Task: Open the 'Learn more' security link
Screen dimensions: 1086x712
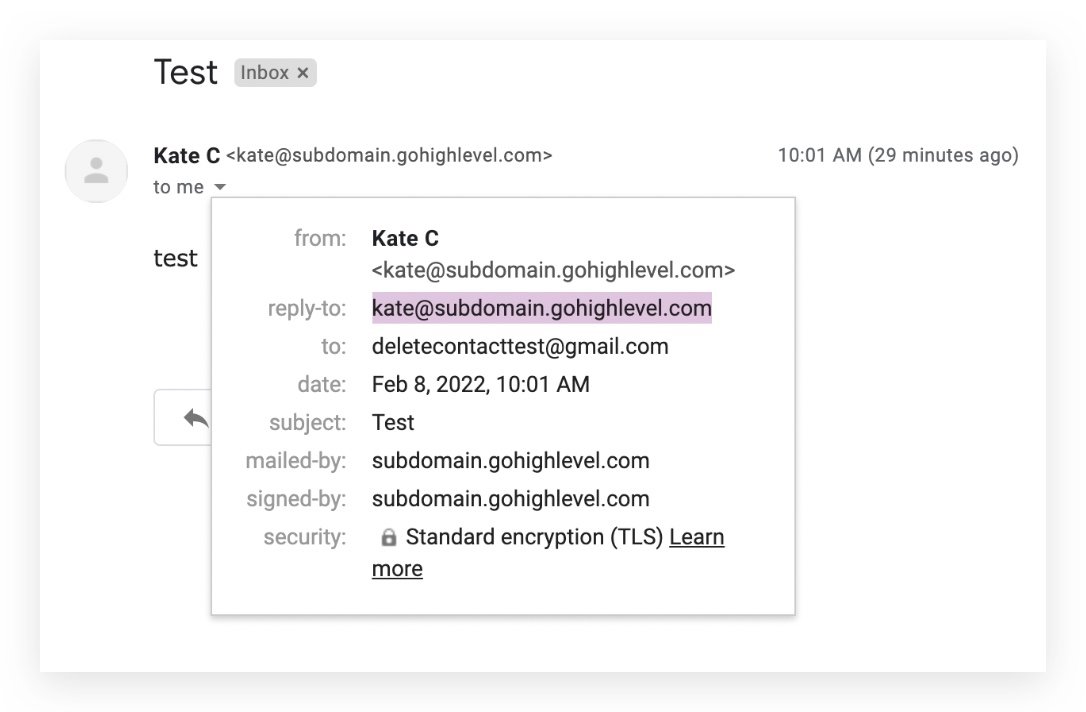Action: (696, 537)
